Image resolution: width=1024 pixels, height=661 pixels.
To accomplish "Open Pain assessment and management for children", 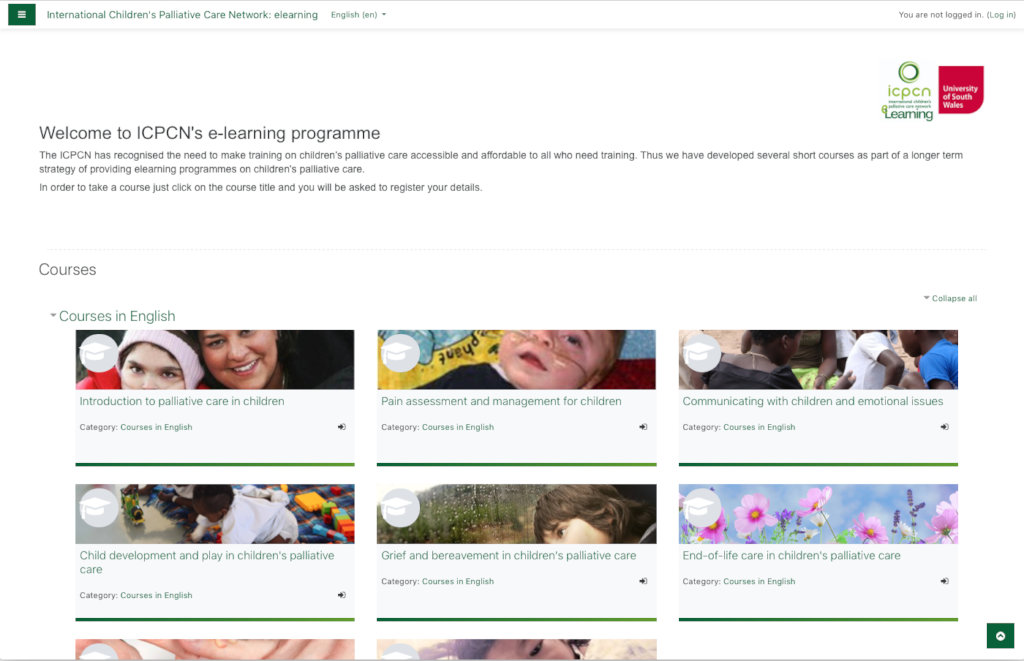I will click(x=501, y=401).
